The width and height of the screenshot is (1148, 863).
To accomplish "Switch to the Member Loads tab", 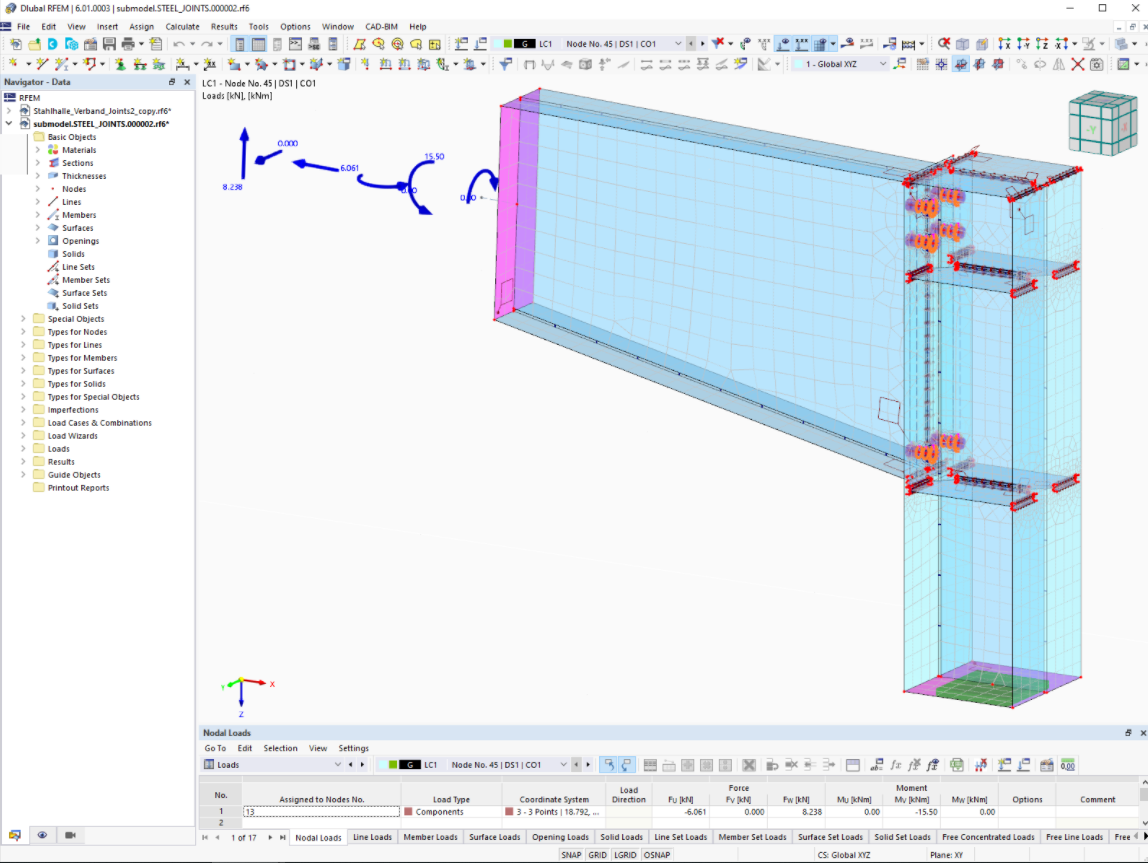I will [x=430, y=837].
